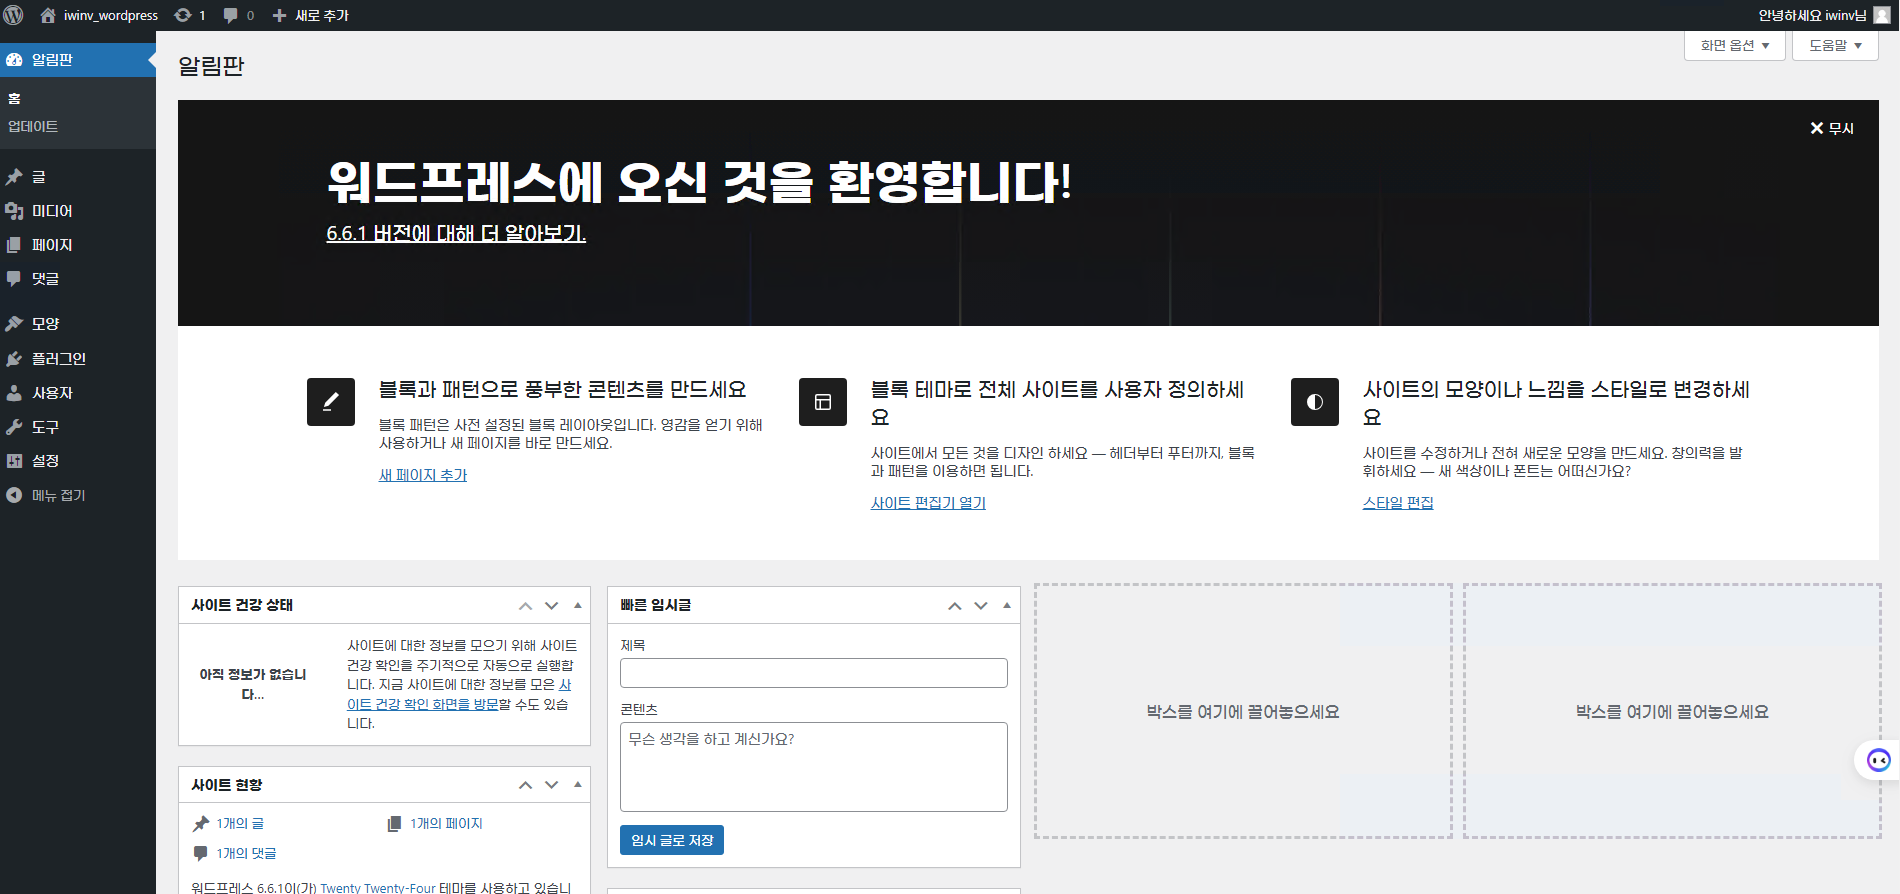The width and height of the screenshot is (1900, 894).
Task: Open updates icon in admin bar
Action: pos(183,15)
